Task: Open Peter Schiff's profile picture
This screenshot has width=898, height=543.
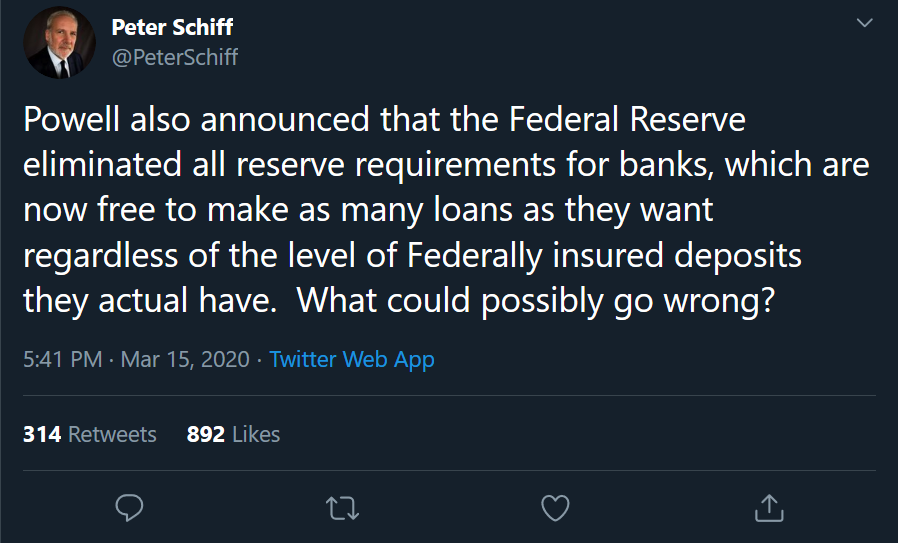Action: [59, 42]
